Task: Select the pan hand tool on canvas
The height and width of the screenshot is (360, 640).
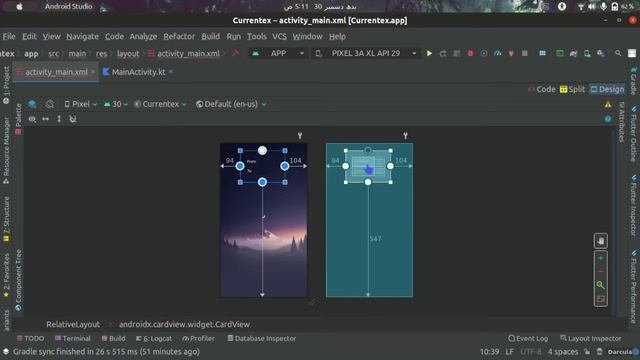Action: [600, 241]
